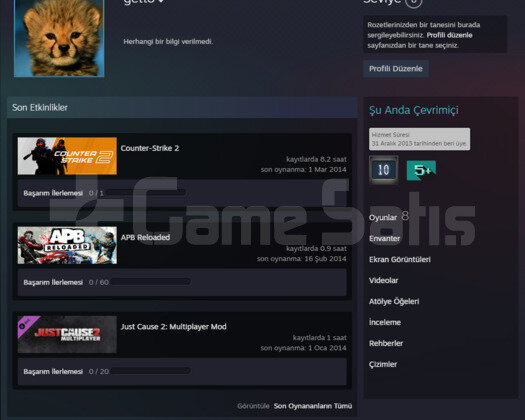Click the Counter-Strike 2 achievement progress bar
Screen dimensions: 525x420
(146, 193)
